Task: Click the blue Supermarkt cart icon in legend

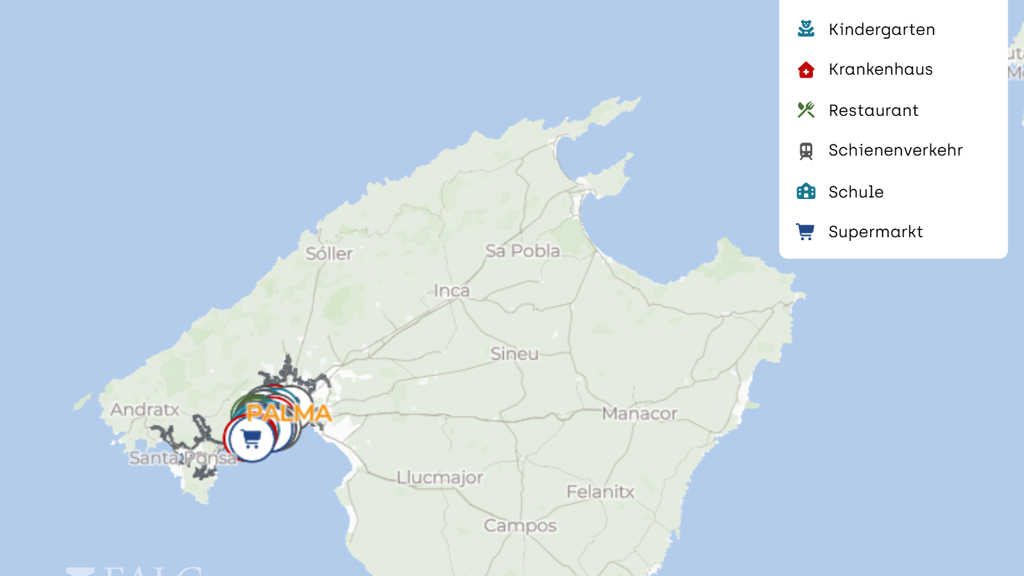Action: 805,232
